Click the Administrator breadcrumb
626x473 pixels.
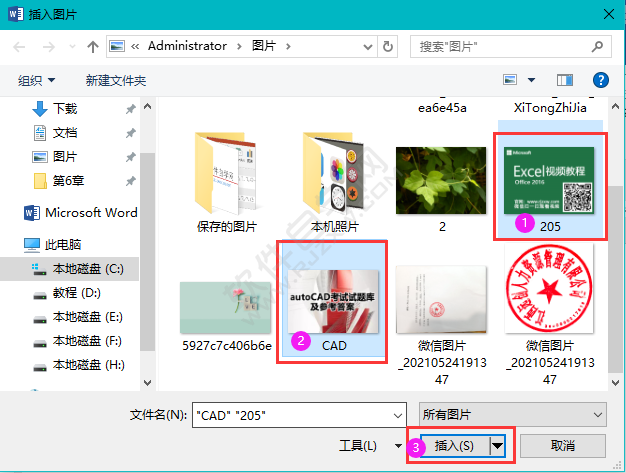click(x=187, y=46)
